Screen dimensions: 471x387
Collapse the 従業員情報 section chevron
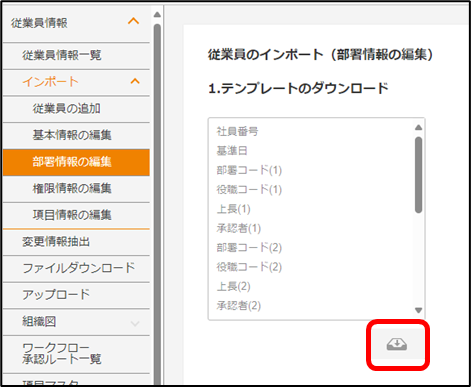tap(134, 21)
